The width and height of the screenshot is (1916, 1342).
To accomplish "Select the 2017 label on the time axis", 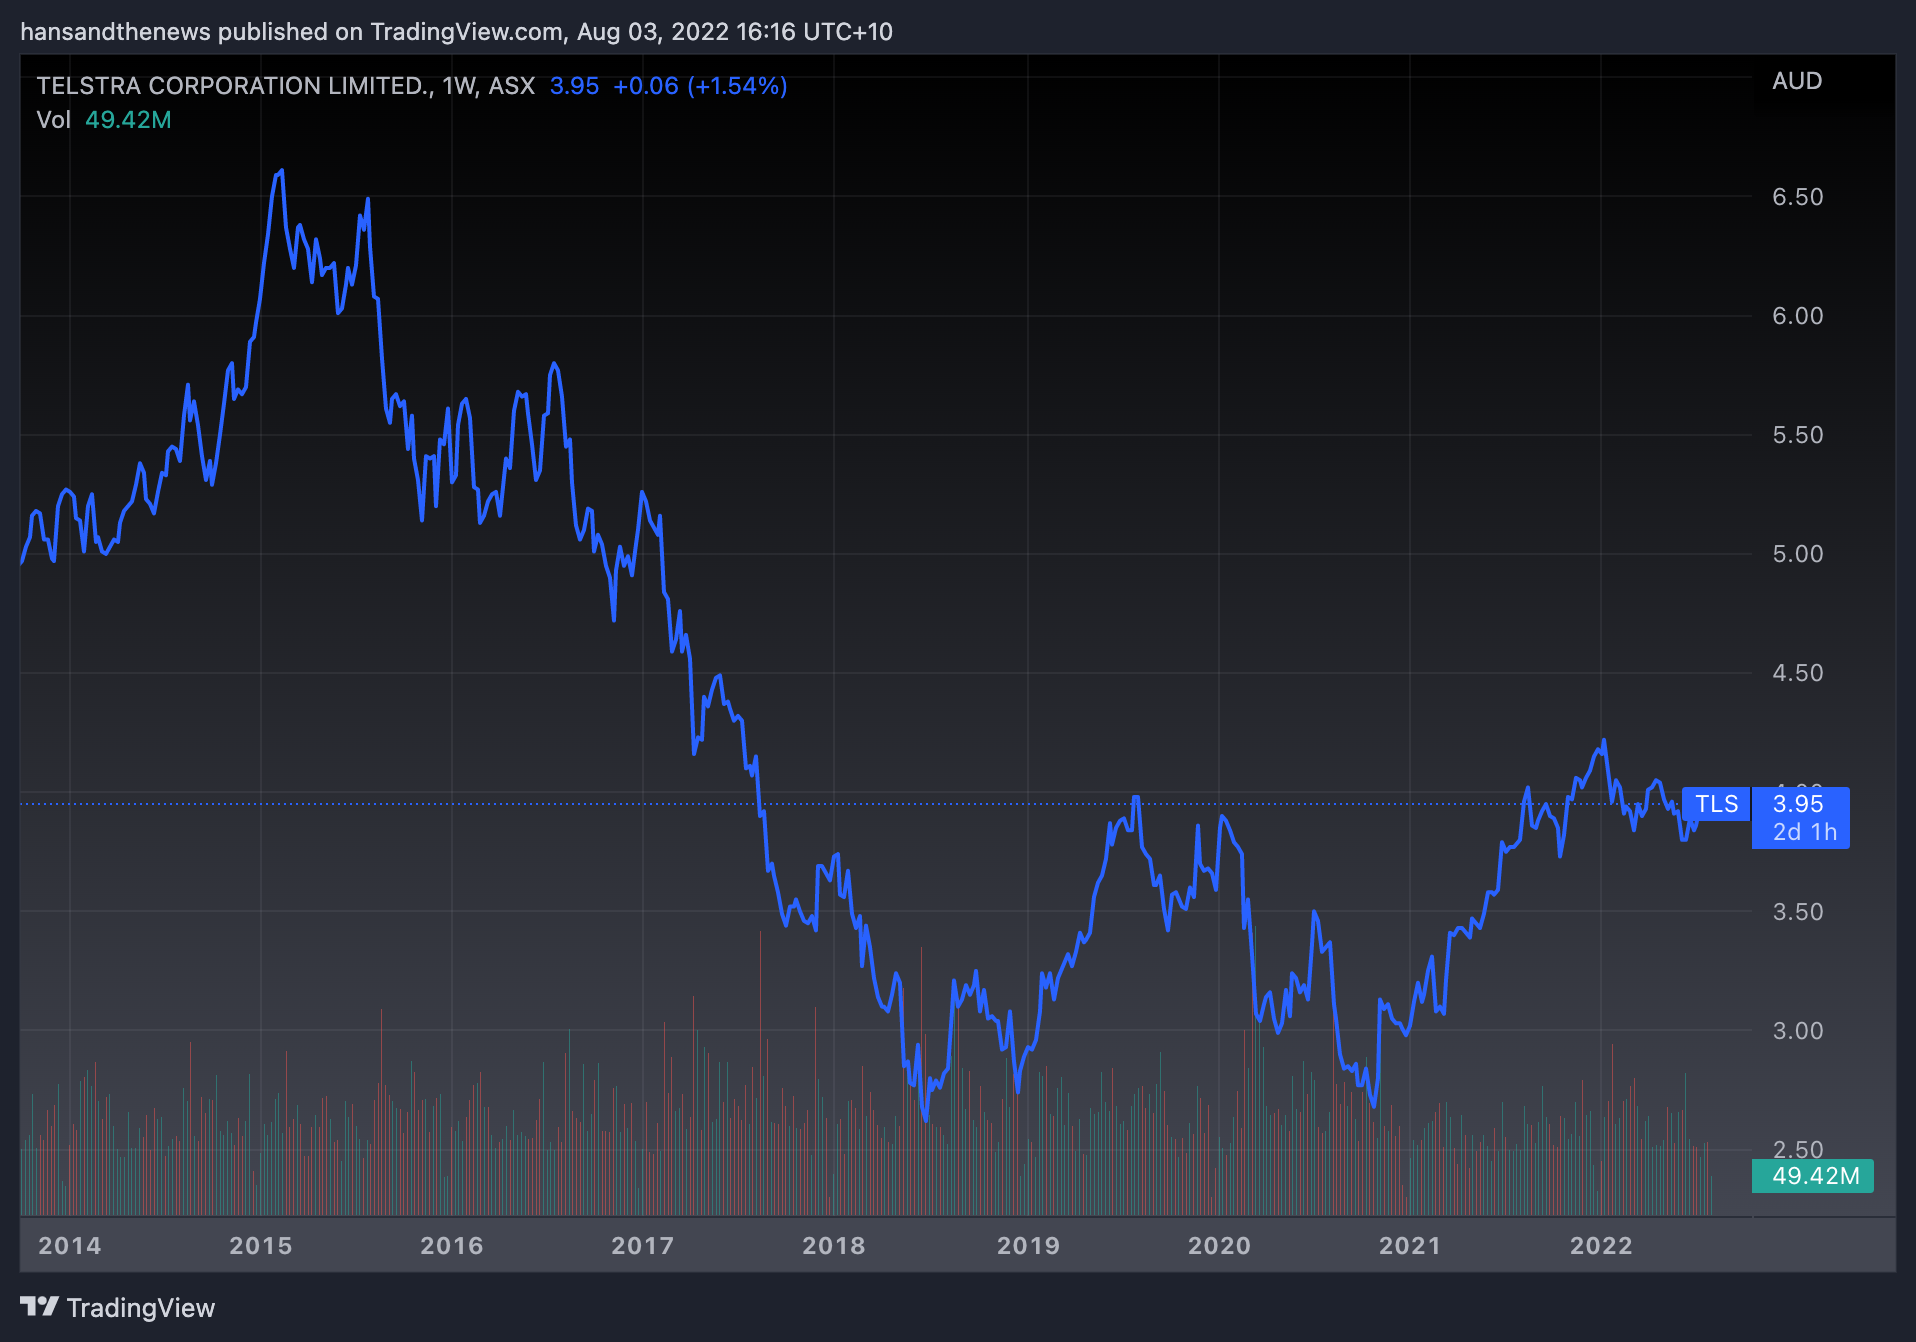I will (x=642, y=1246).
